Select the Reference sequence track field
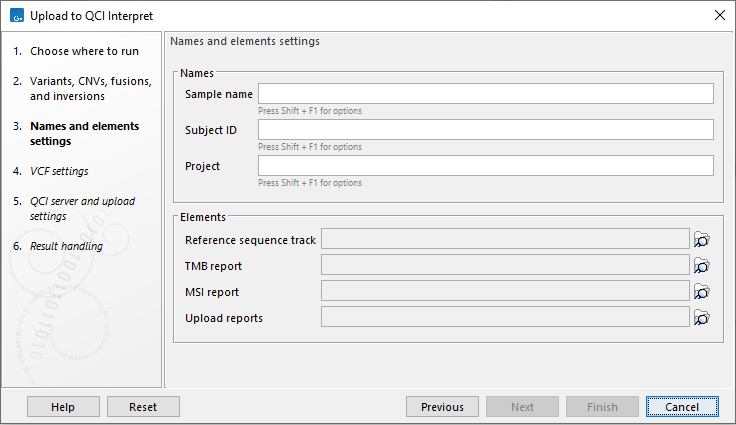This screenshot has height=425, width=736. click(505, 240)
